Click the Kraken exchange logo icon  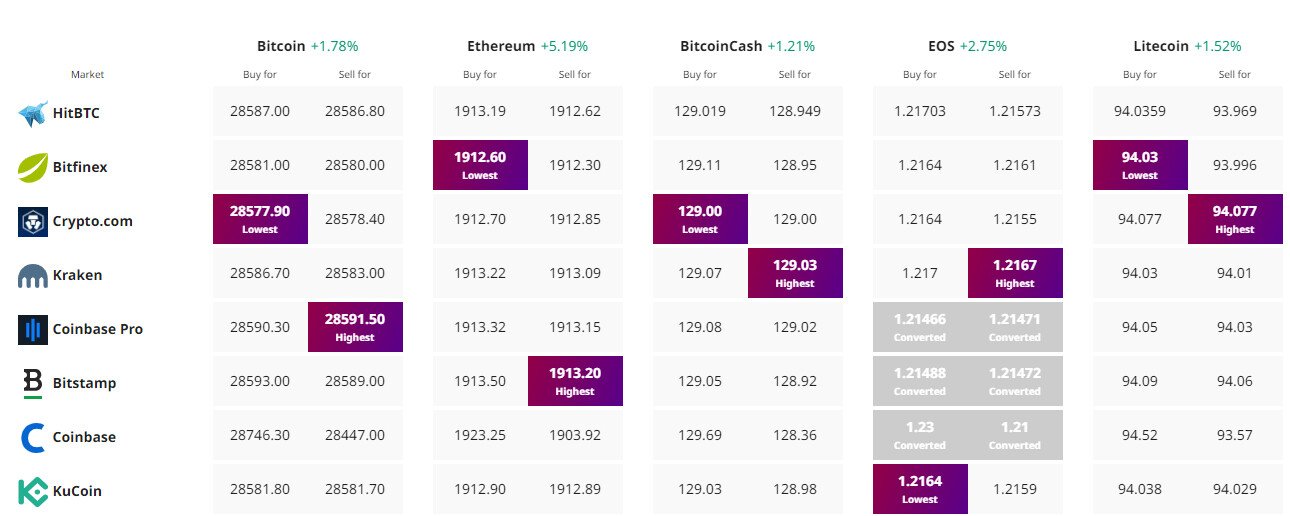(33, 276)
